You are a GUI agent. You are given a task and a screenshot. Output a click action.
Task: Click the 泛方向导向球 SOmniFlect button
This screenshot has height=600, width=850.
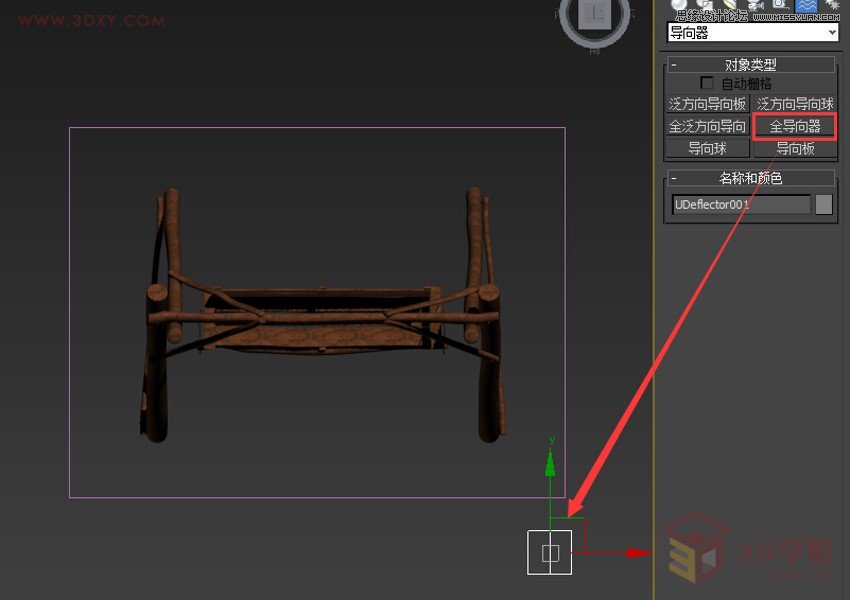793,103
